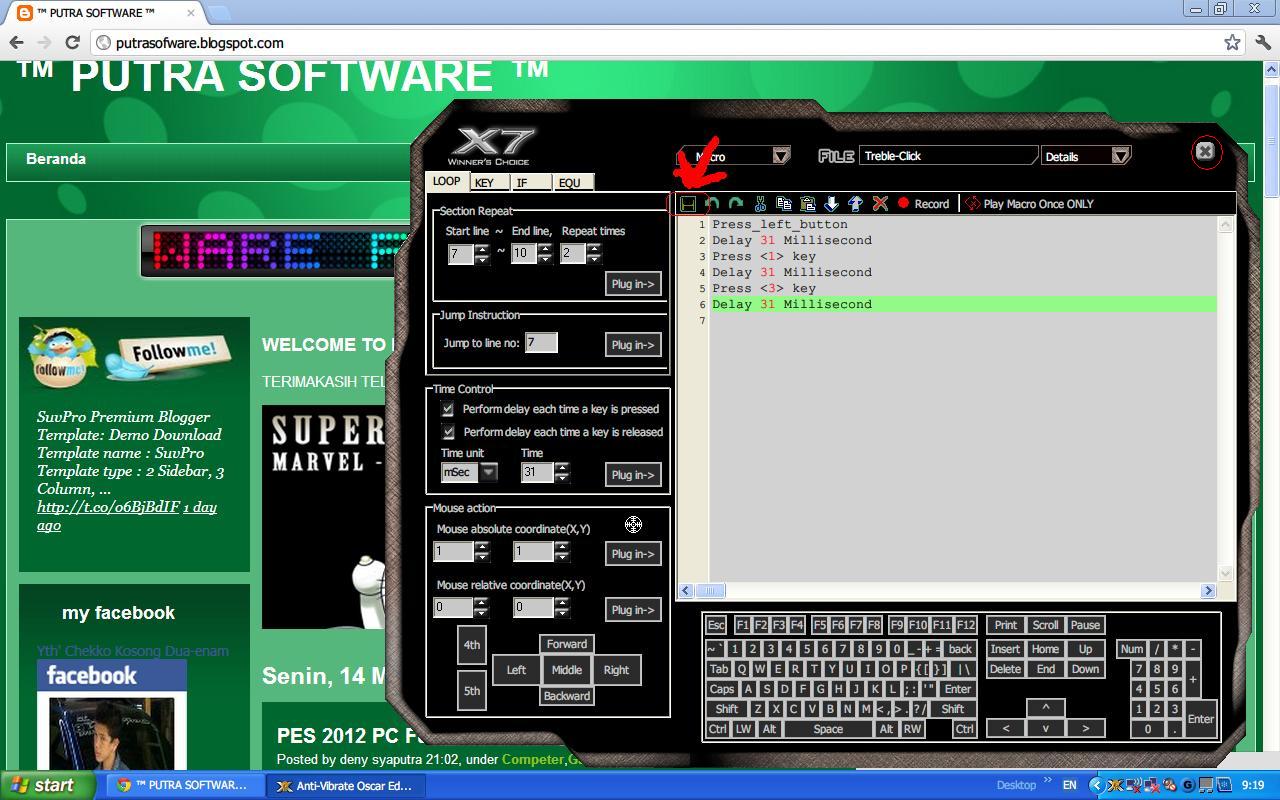Open the Beranda menu on the blog

tap(56, 159)
